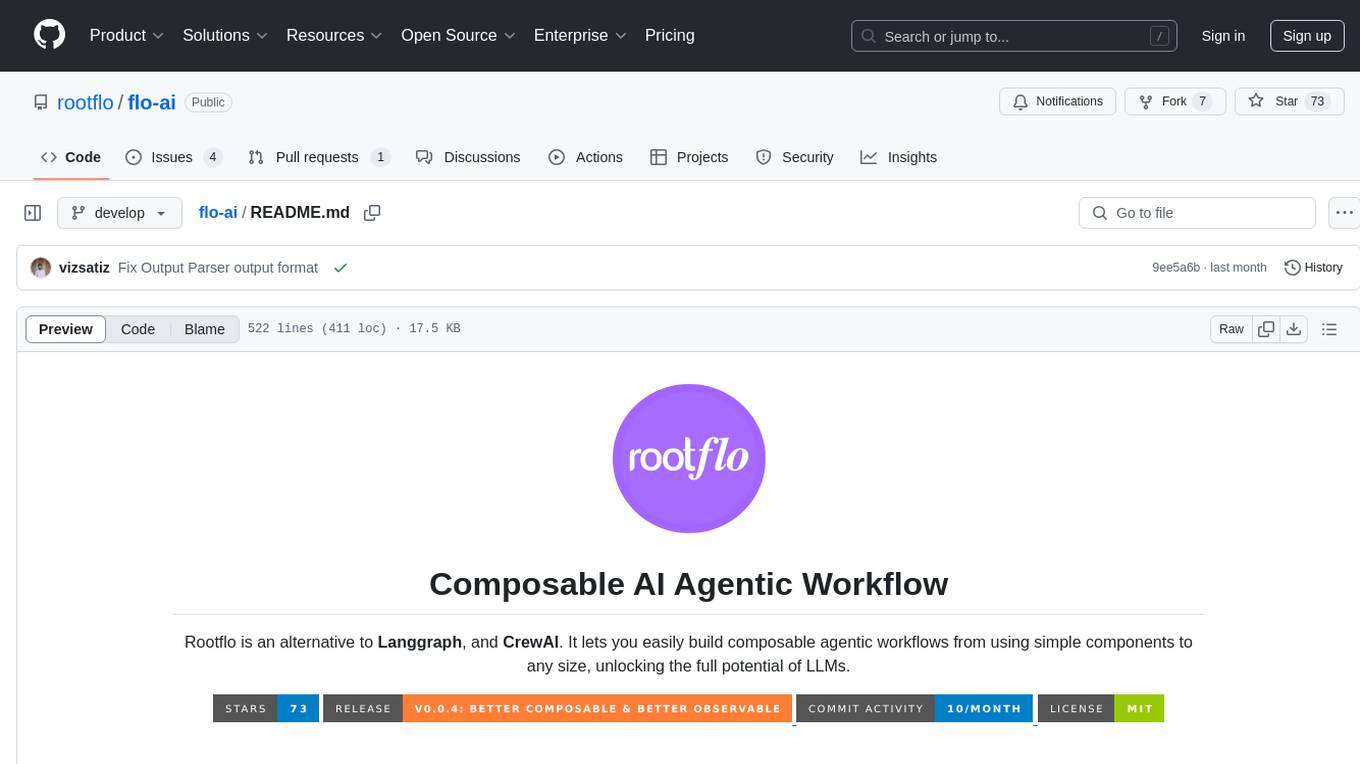
Task: Switch to the Issues tab
Action: tap(173, 157)
